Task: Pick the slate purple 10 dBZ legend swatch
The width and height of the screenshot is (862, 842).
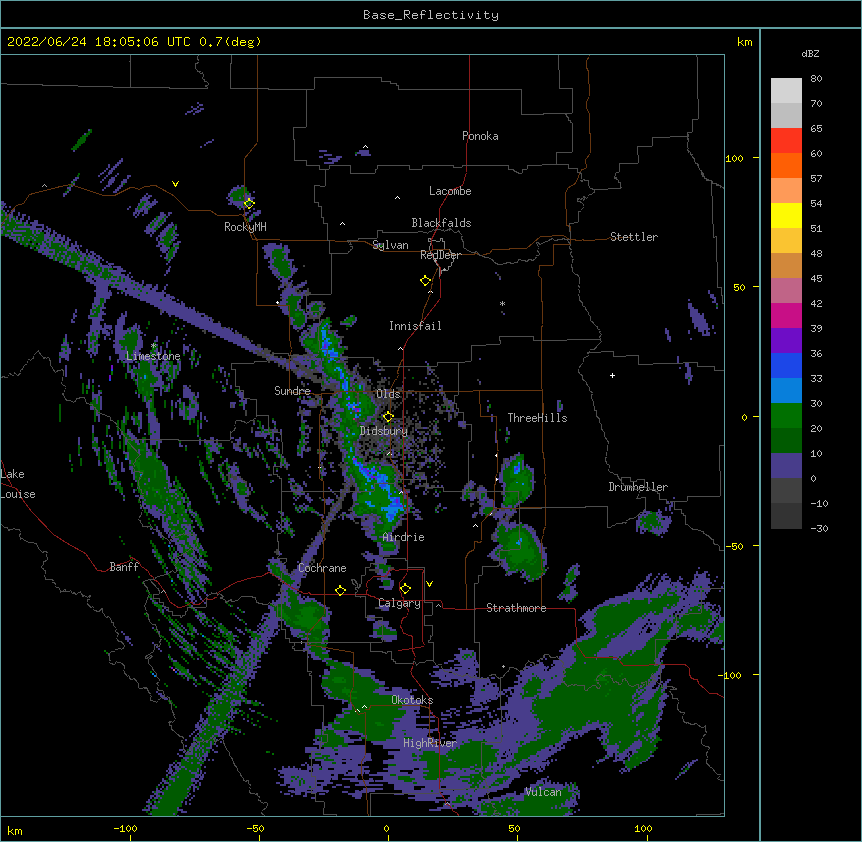Action: pos(786,466)
